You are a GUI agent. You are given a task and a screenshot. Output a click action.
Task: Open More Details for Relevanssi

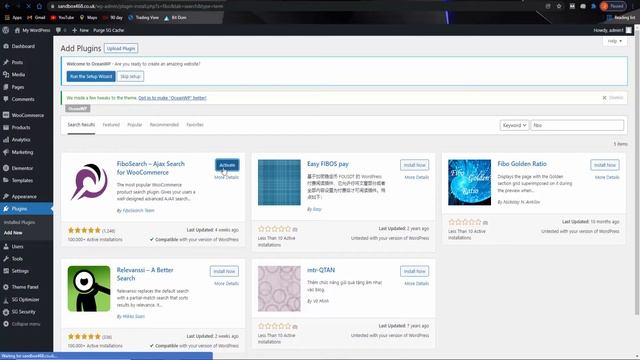(227, 284)
